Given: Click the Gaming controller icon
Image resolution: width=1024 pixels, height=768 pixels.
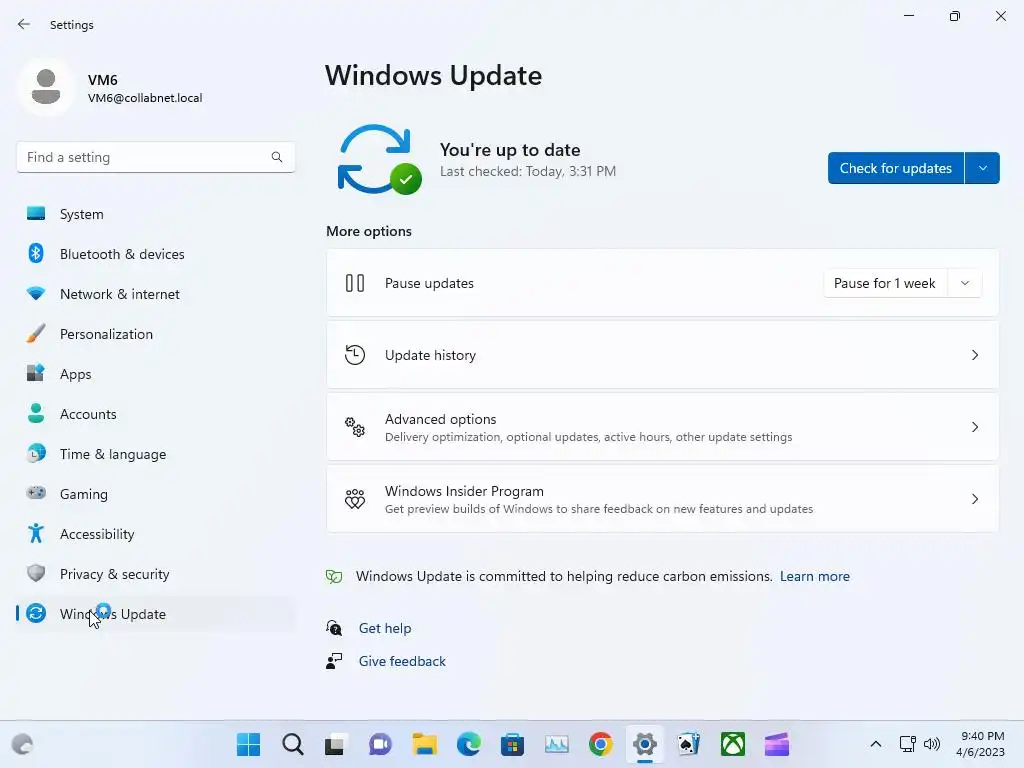Looking at the screenshot, I should (36, 493).
